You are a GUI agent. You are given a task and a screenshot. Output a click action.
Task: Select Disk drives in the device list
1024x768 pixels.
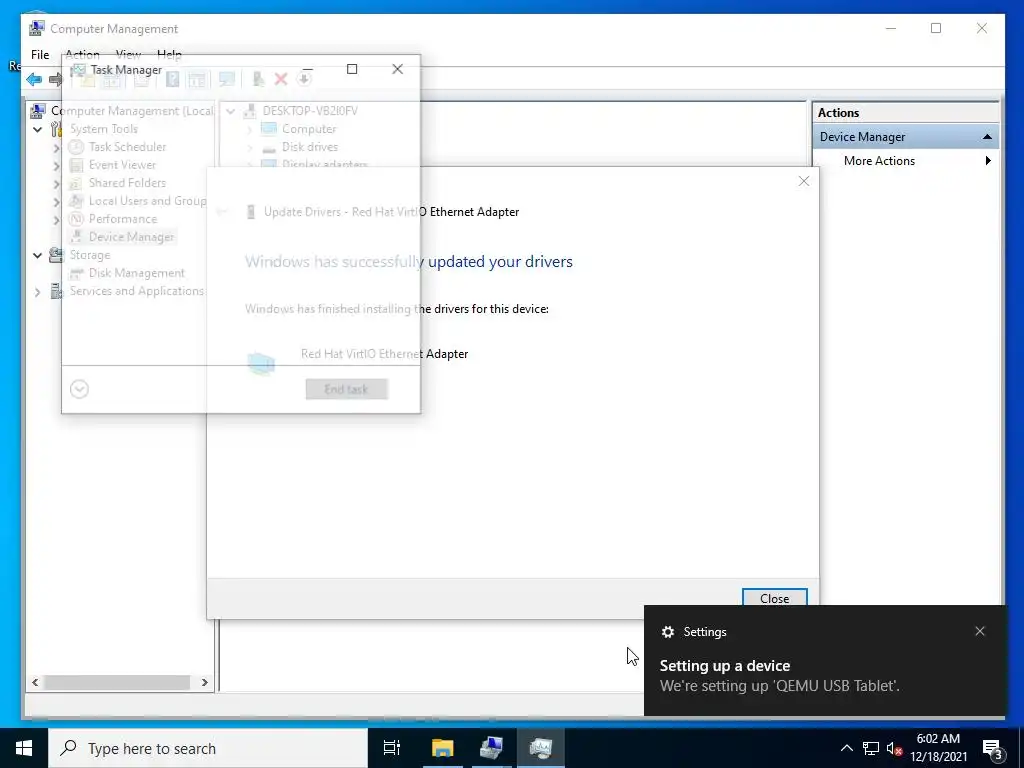coord(310,147)
